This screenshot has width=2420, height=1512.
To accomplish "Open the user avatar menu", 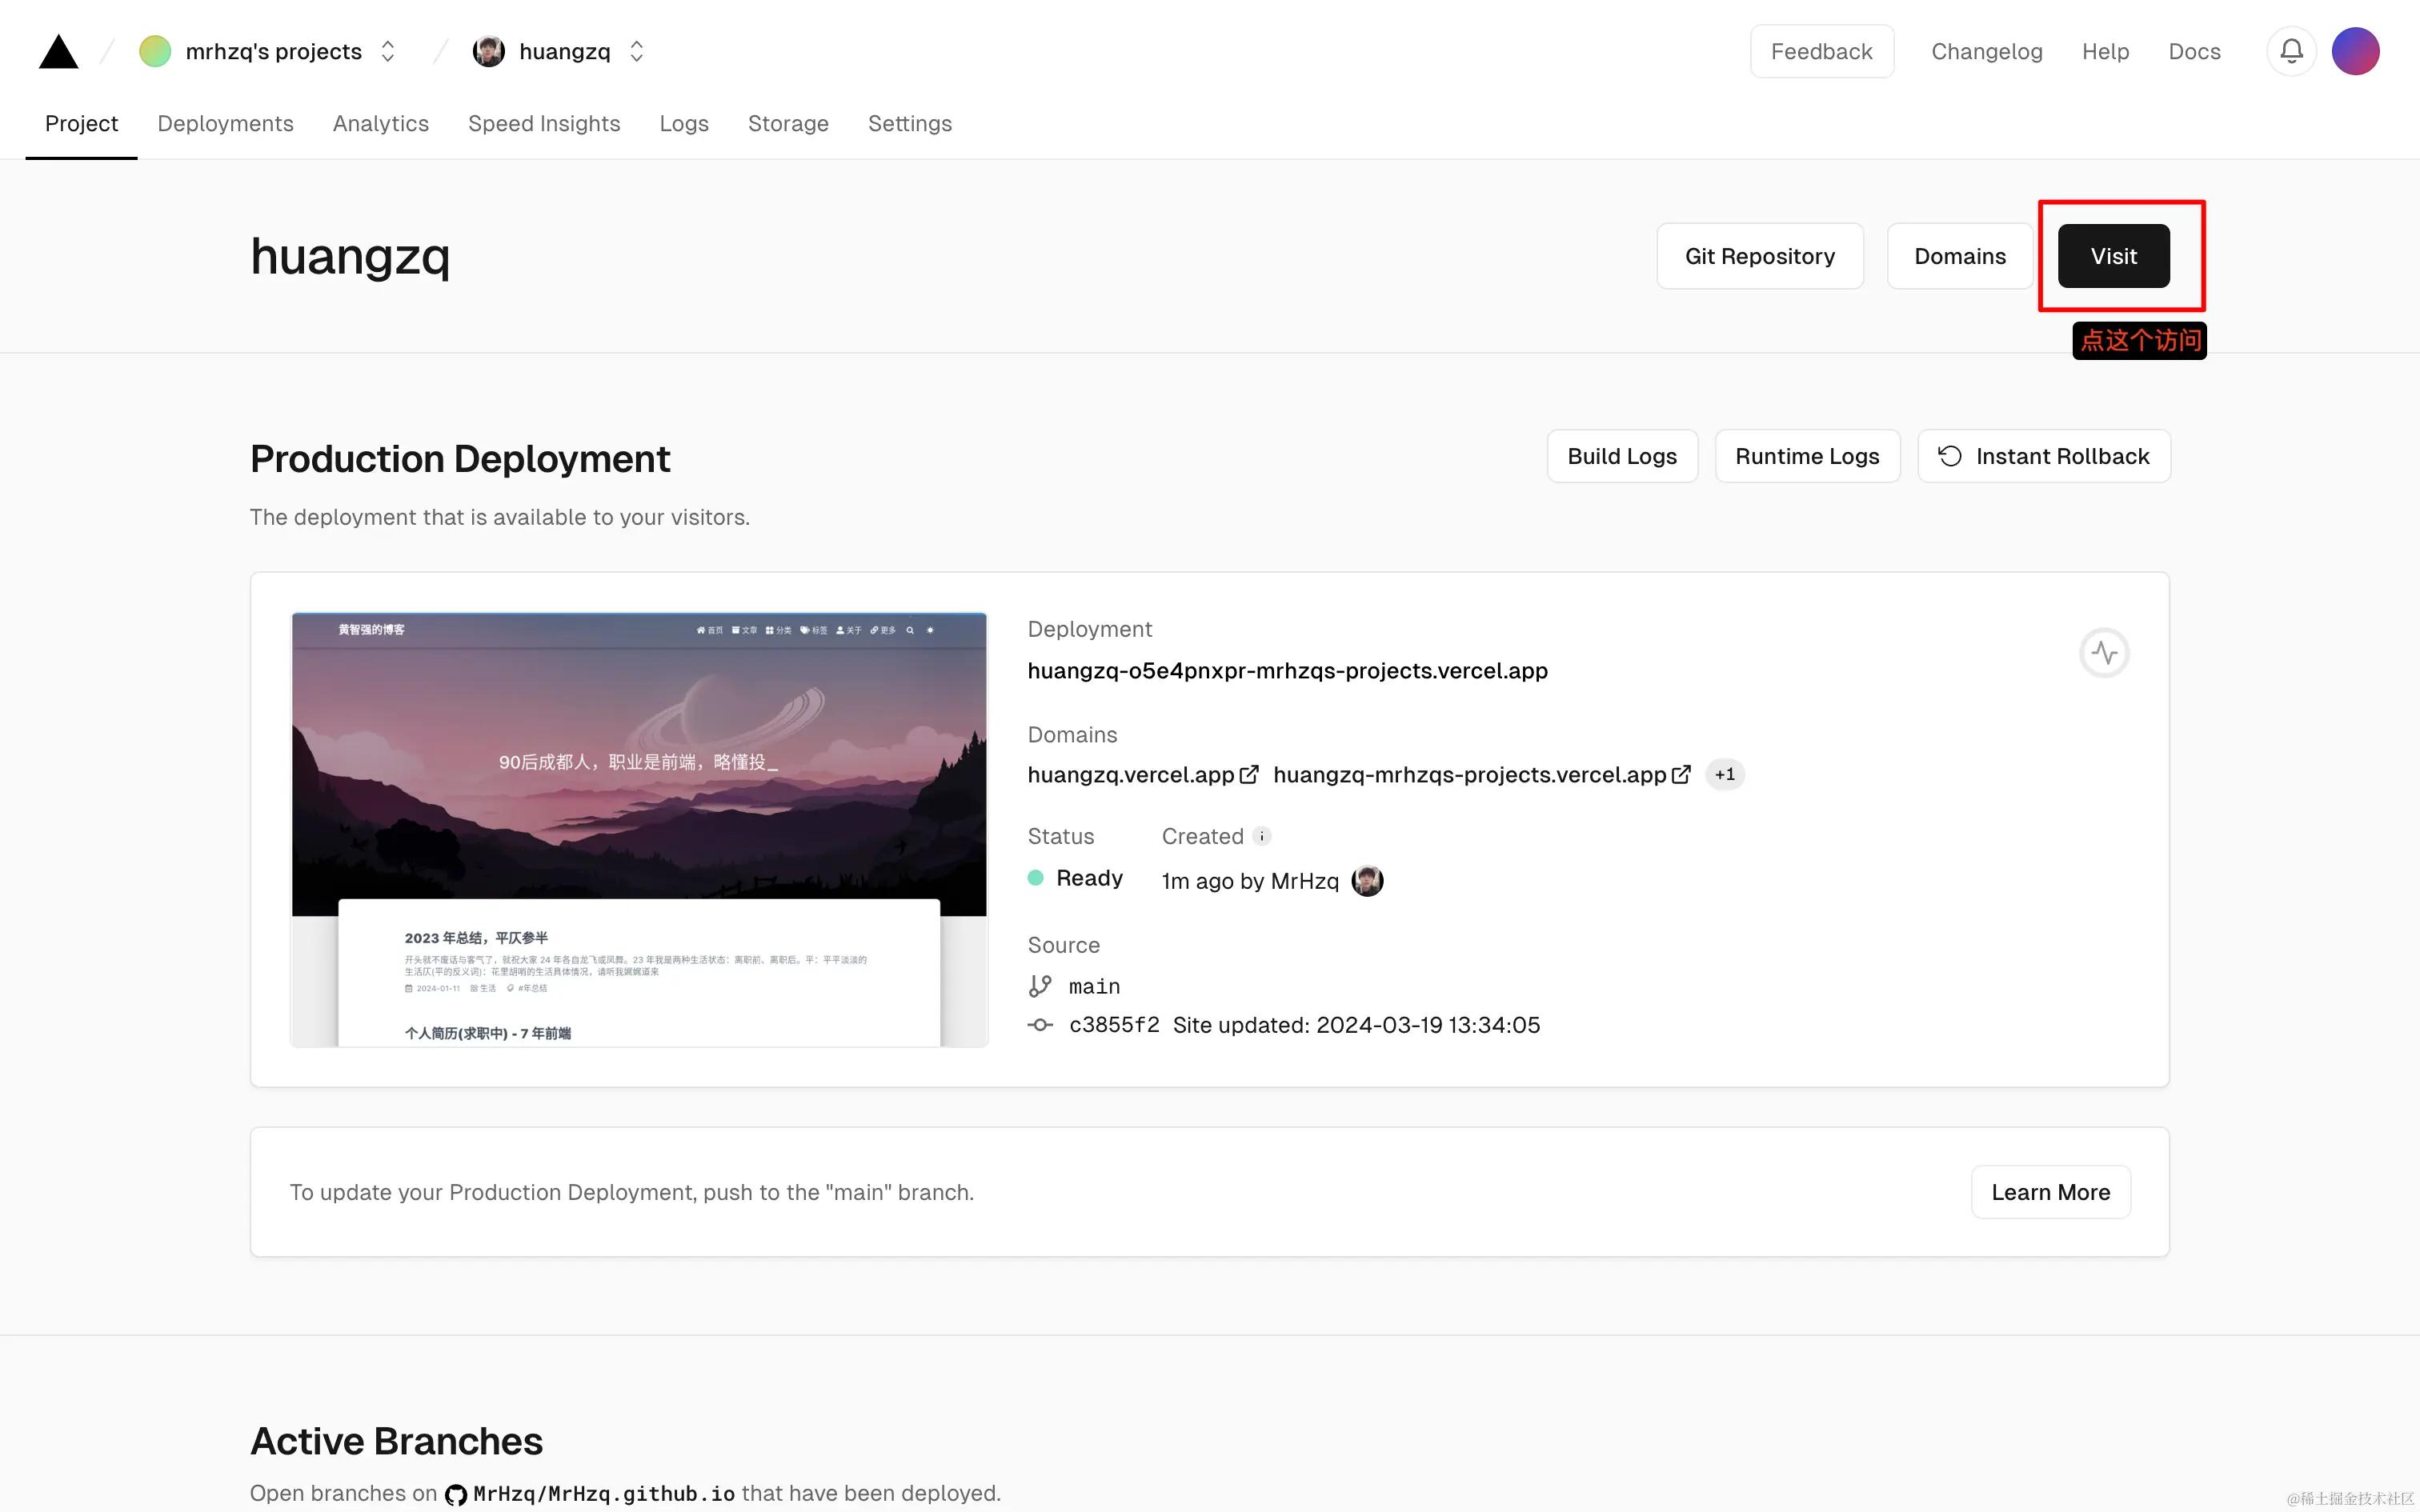I will pyautogui.click(x=2355, y=51).
